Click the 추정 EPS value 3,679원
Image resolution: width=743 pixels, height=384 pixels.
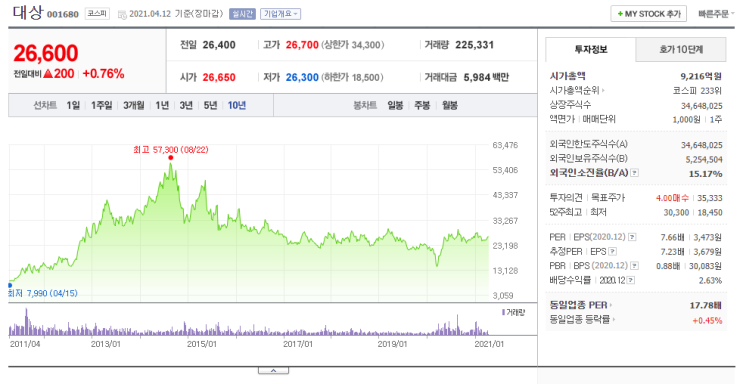[x=708, y=252]
